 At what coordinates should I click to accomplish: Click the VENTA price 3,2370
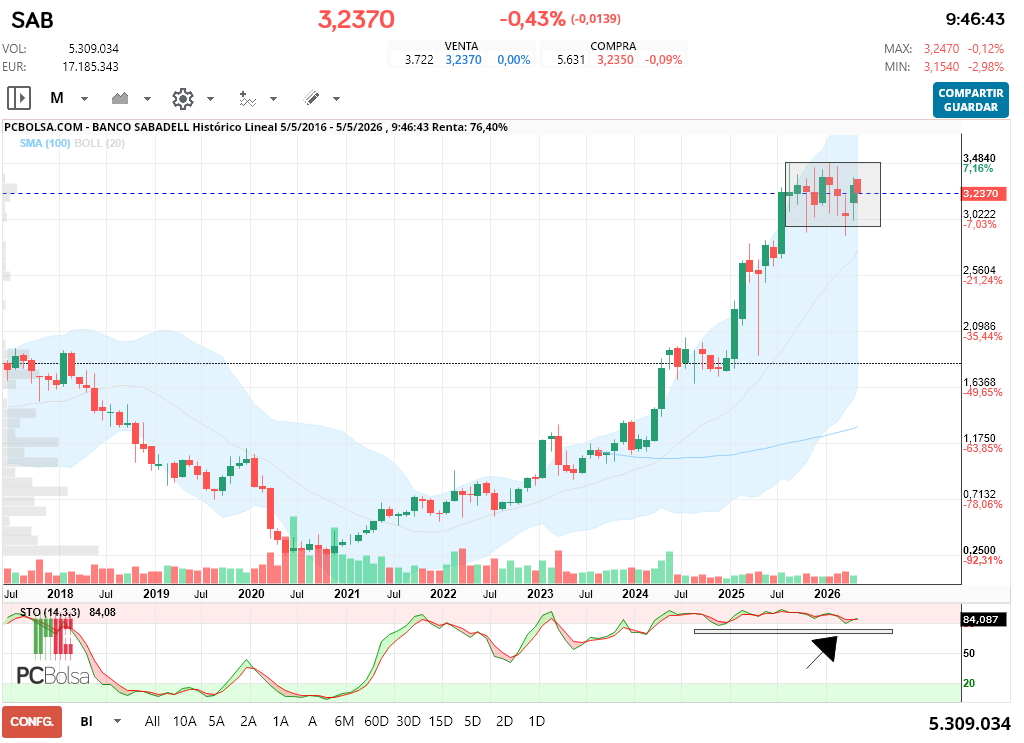(x=463, y=60)
